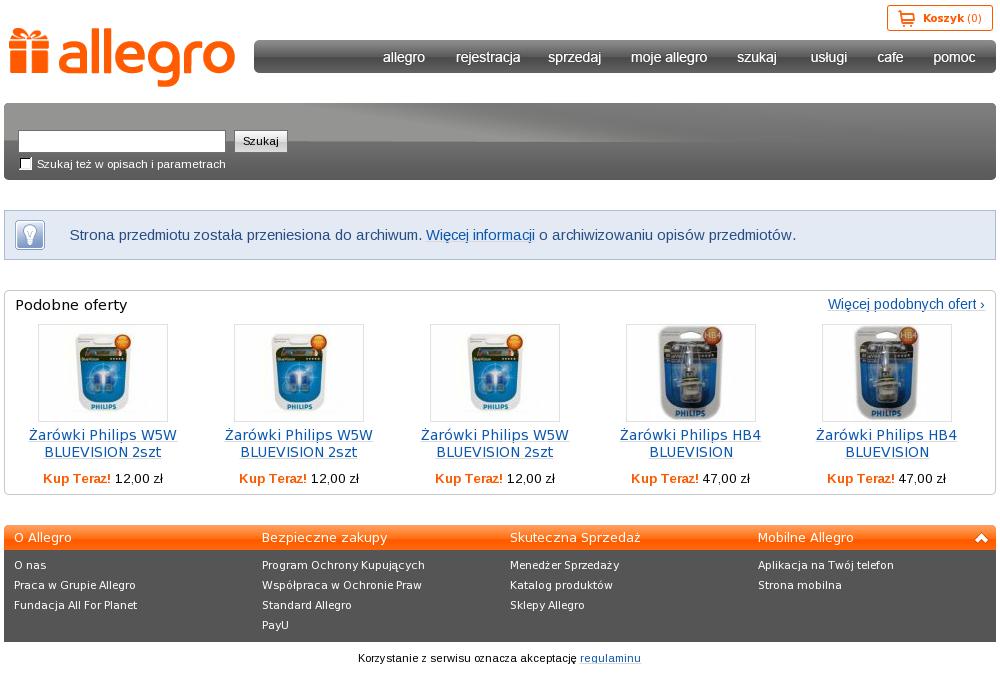Image resolution: width=1000 pixels, height=678 pixels.
Task: Open the rejestracja menu item
Action: click(488, 57)
